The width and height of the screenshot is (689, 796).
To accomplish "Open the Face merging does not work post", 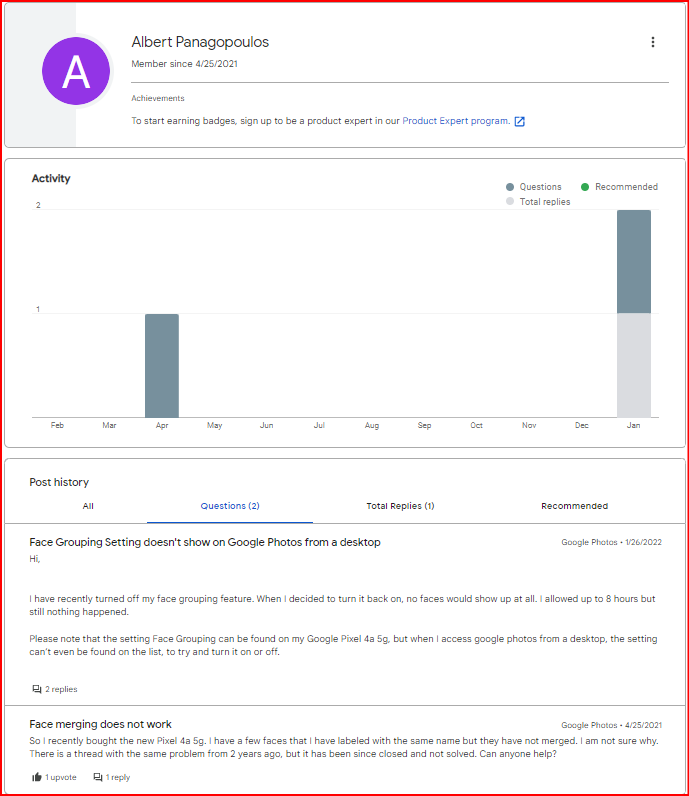I will pos(100,724).
